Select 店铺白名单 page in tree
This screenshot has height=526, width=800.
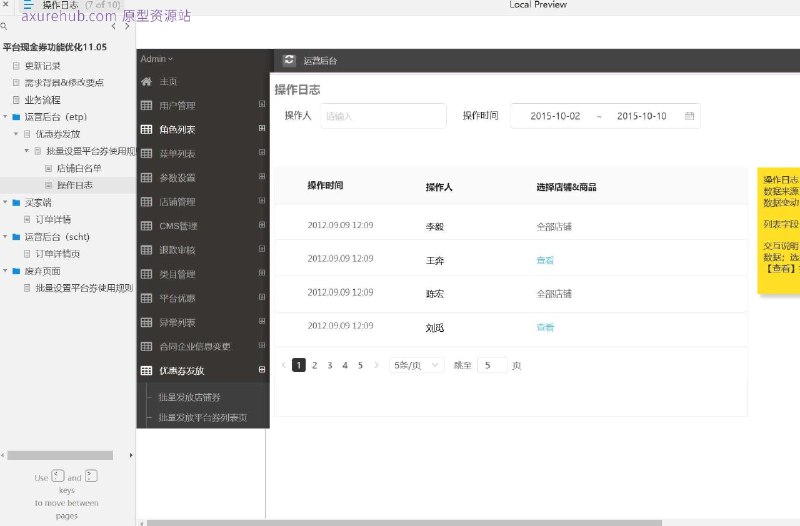[x=79, y=168]
